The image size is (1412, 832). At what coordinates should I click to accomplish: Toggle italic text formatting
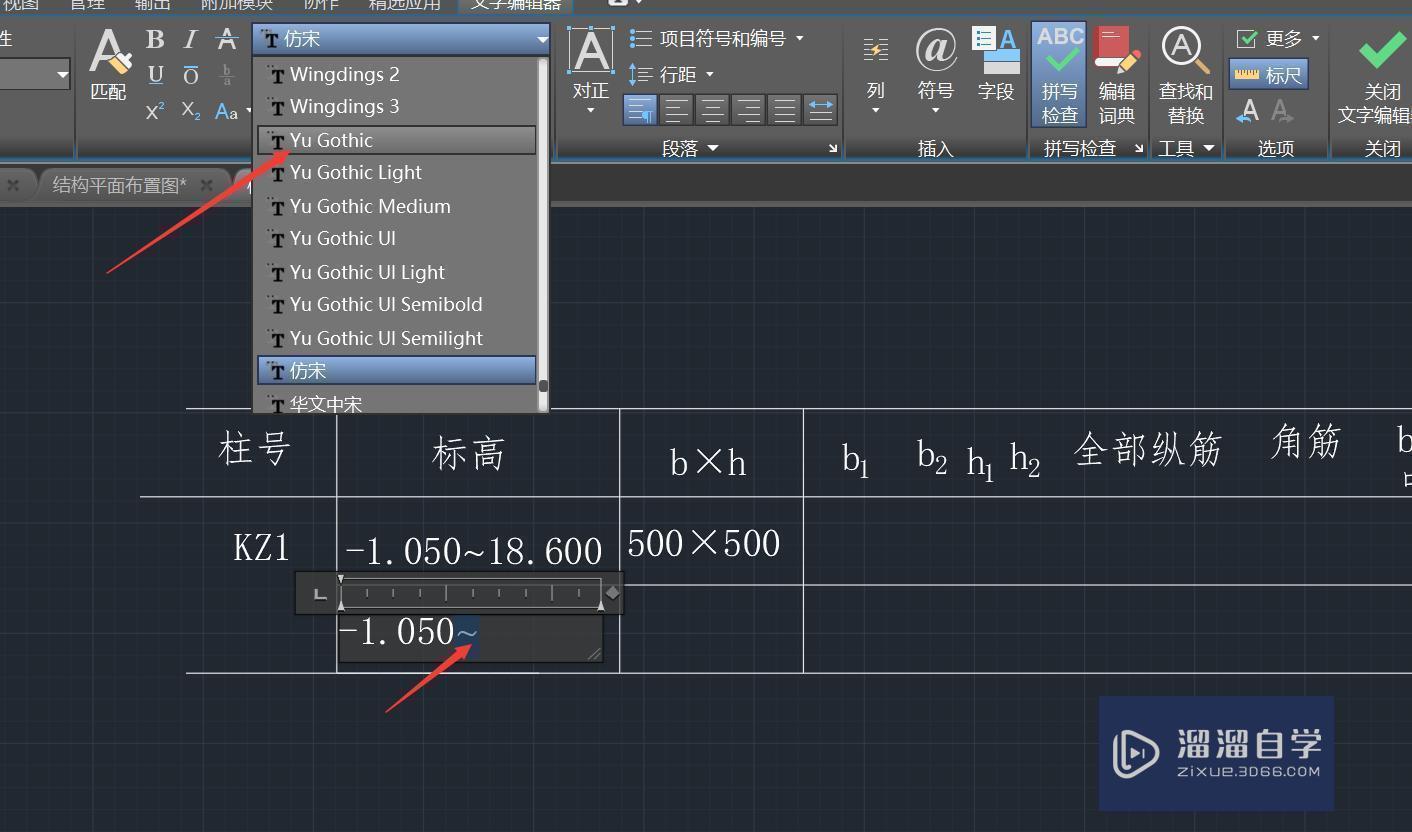[x=190, y=39]
